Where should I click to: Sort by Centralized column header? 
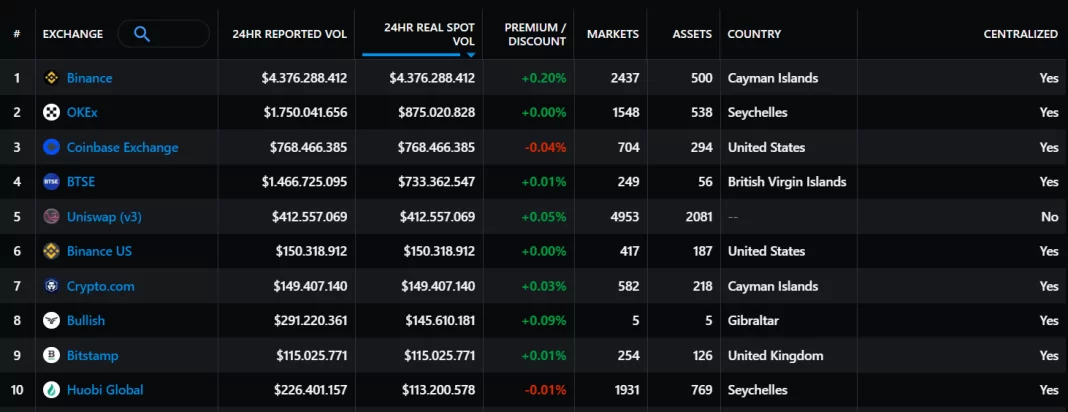pyautogui.click(x=1020, y=34)
